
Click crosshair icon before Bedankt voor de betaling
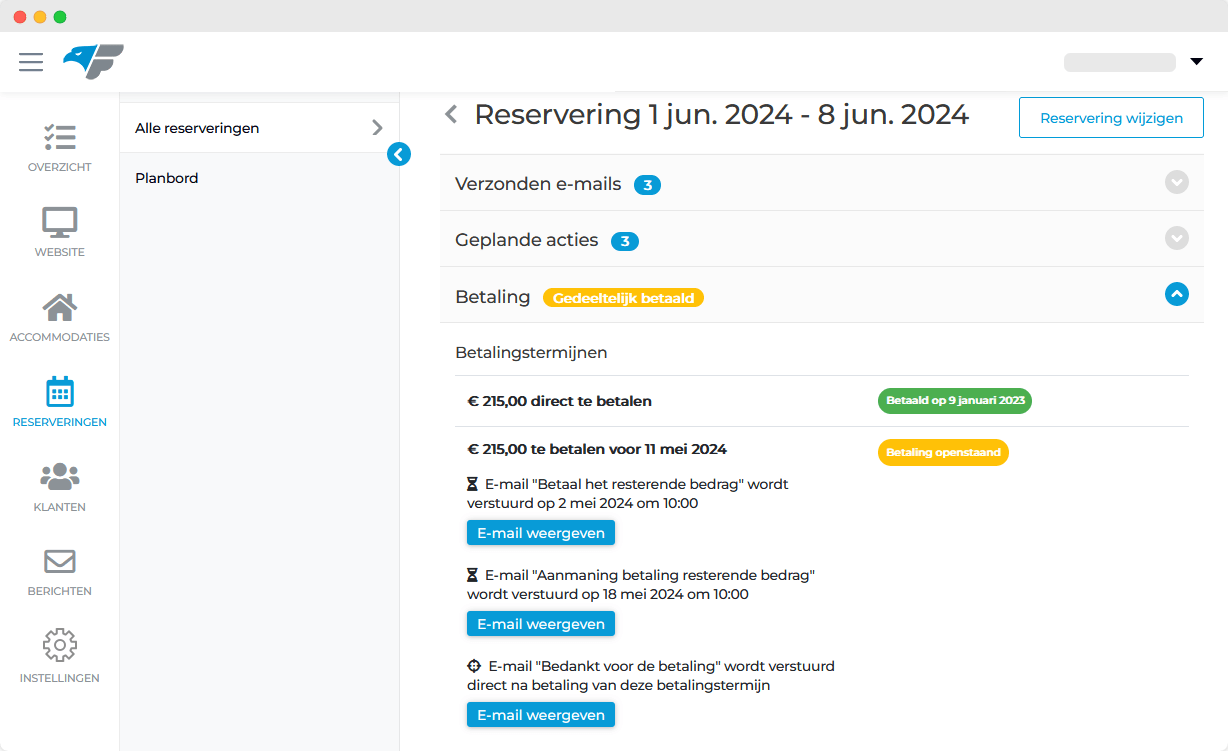pos(474,666)
